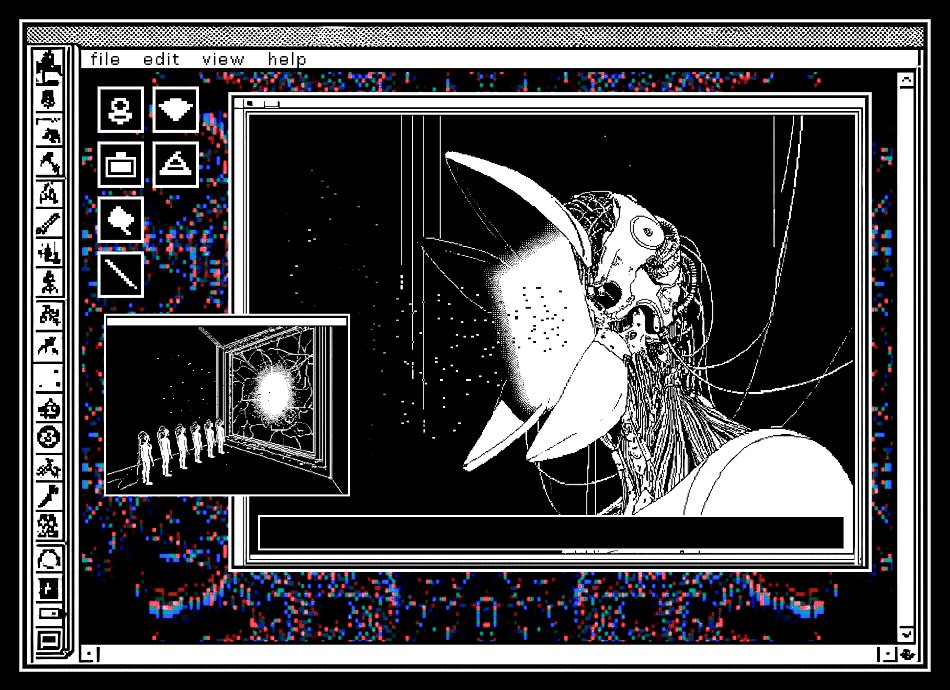Click the bell-shaped icon in the sidebar
The width and height of the screenshot is (950, 690).
(48, 99)
